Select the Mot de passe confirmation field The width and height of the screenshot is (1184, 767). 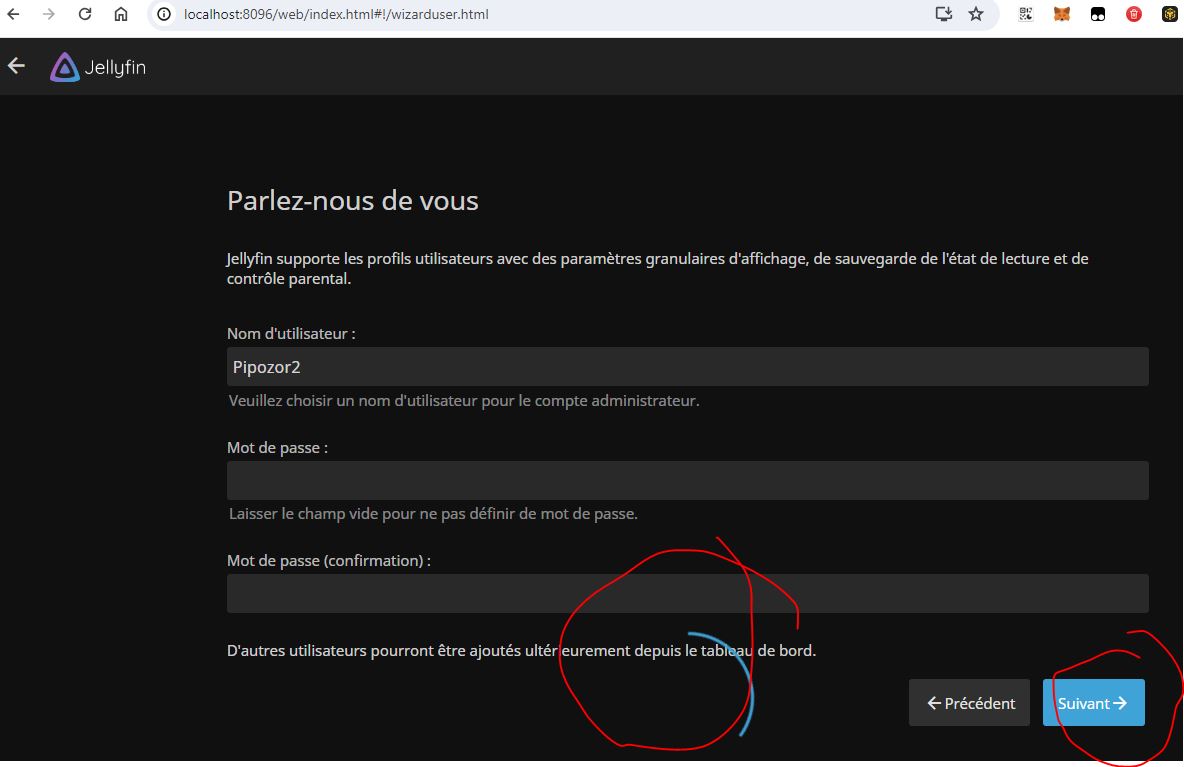[x=687, y=593]
